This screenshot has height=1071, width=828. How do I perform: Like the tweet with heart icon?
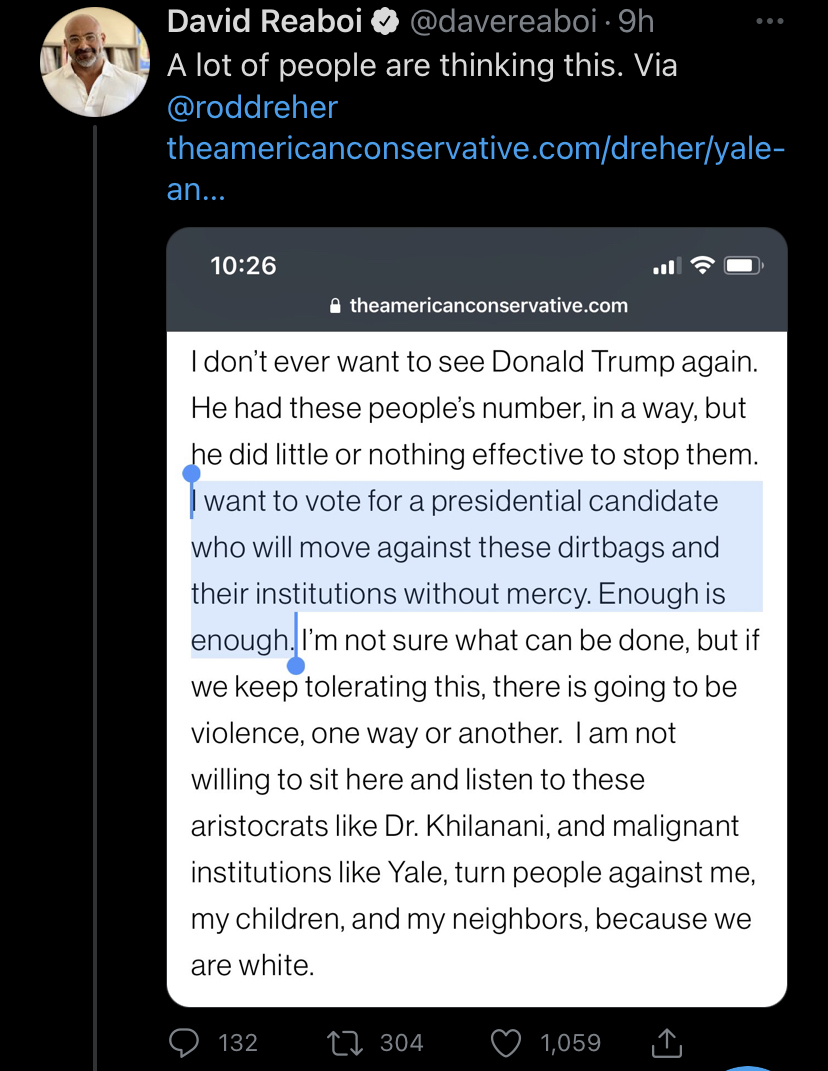coord(506,1043)
